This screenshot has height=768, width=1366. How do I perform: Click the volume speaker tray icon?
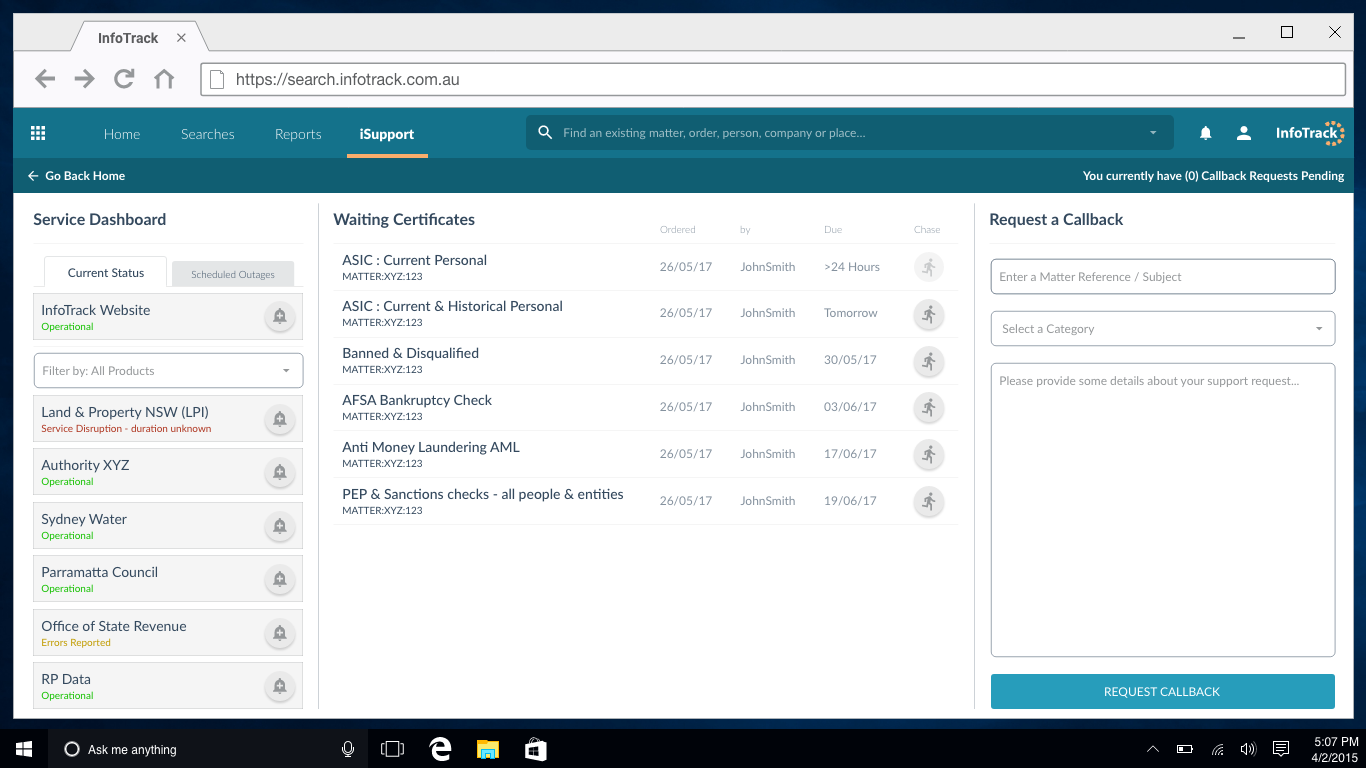pyautogui.click(x=1248, y=749)
